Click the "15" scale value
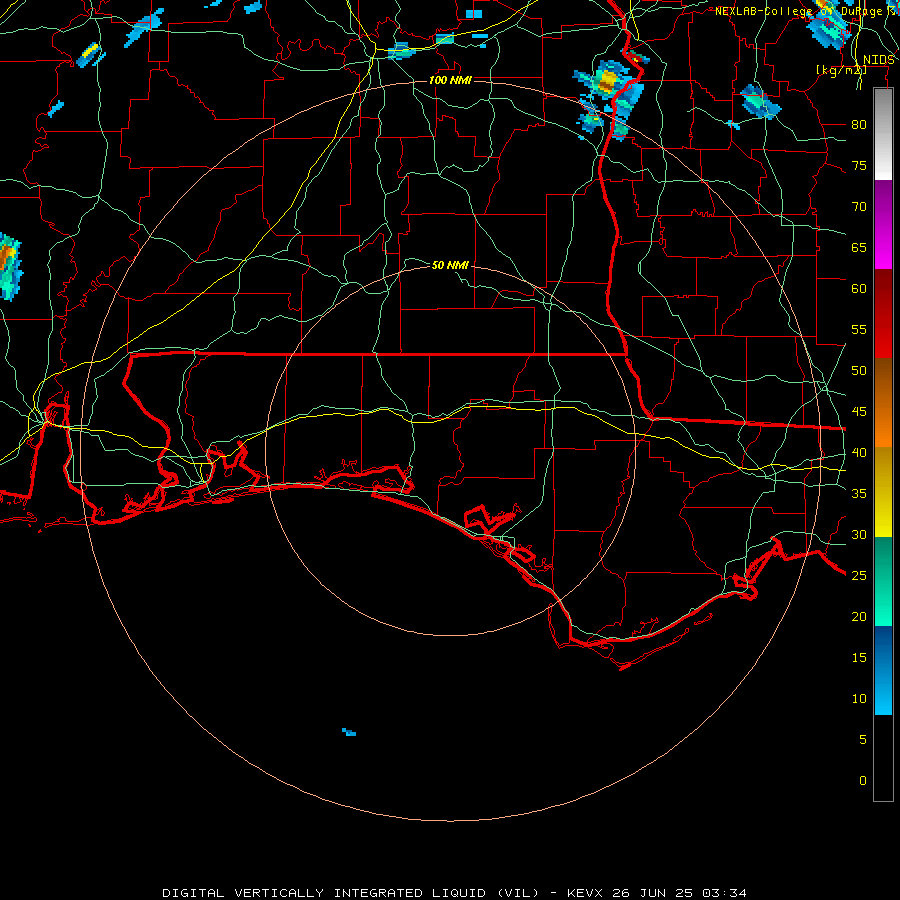900x900 pixels. click(859, 658)
